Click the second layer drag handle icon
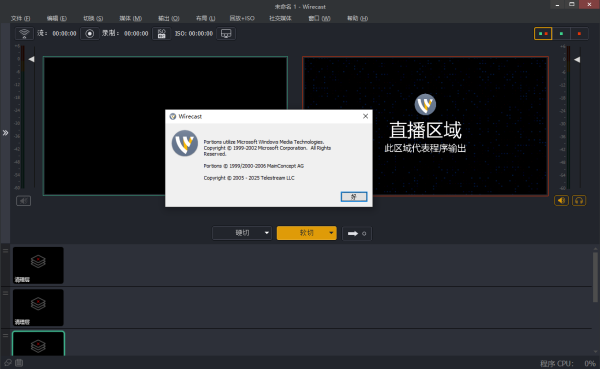This screenshot has height=369, width=600. click(x=6, y=293)
